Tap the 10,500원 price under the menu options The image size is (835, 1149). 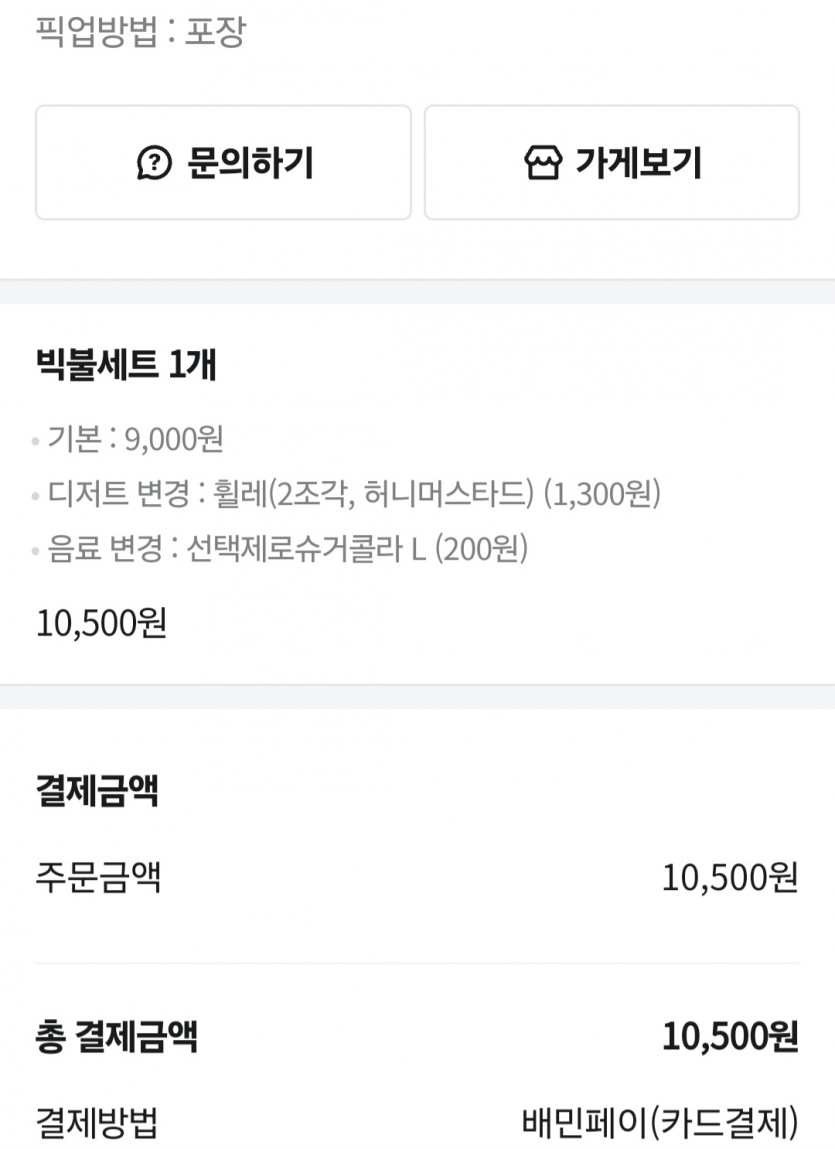click(101, 623)
